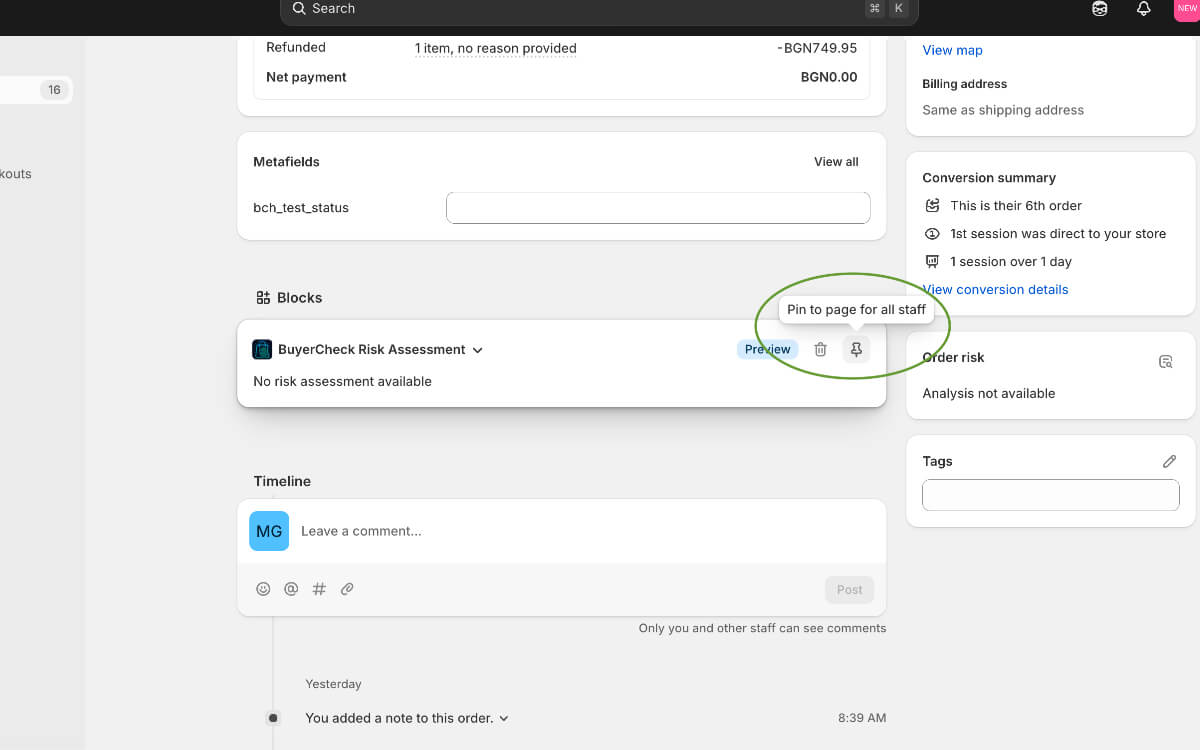Click the '1 item, no reason provided' refund text

[496, 48]
